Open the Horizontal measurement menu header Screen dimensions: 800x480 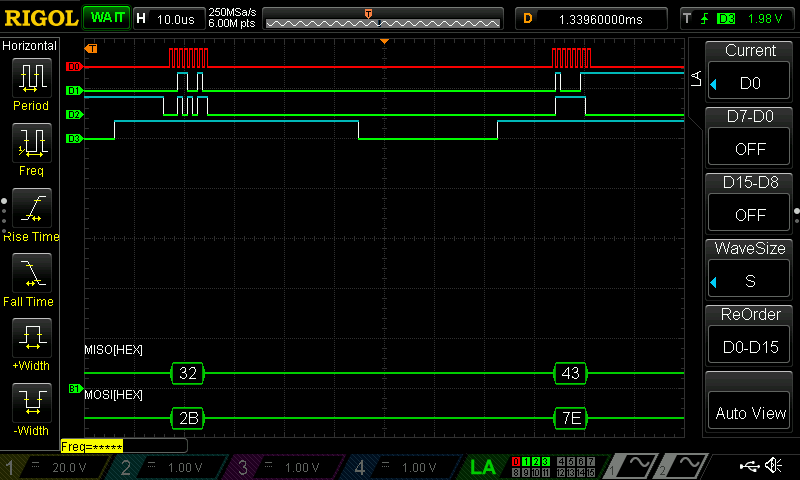click(x=30, y=46)
